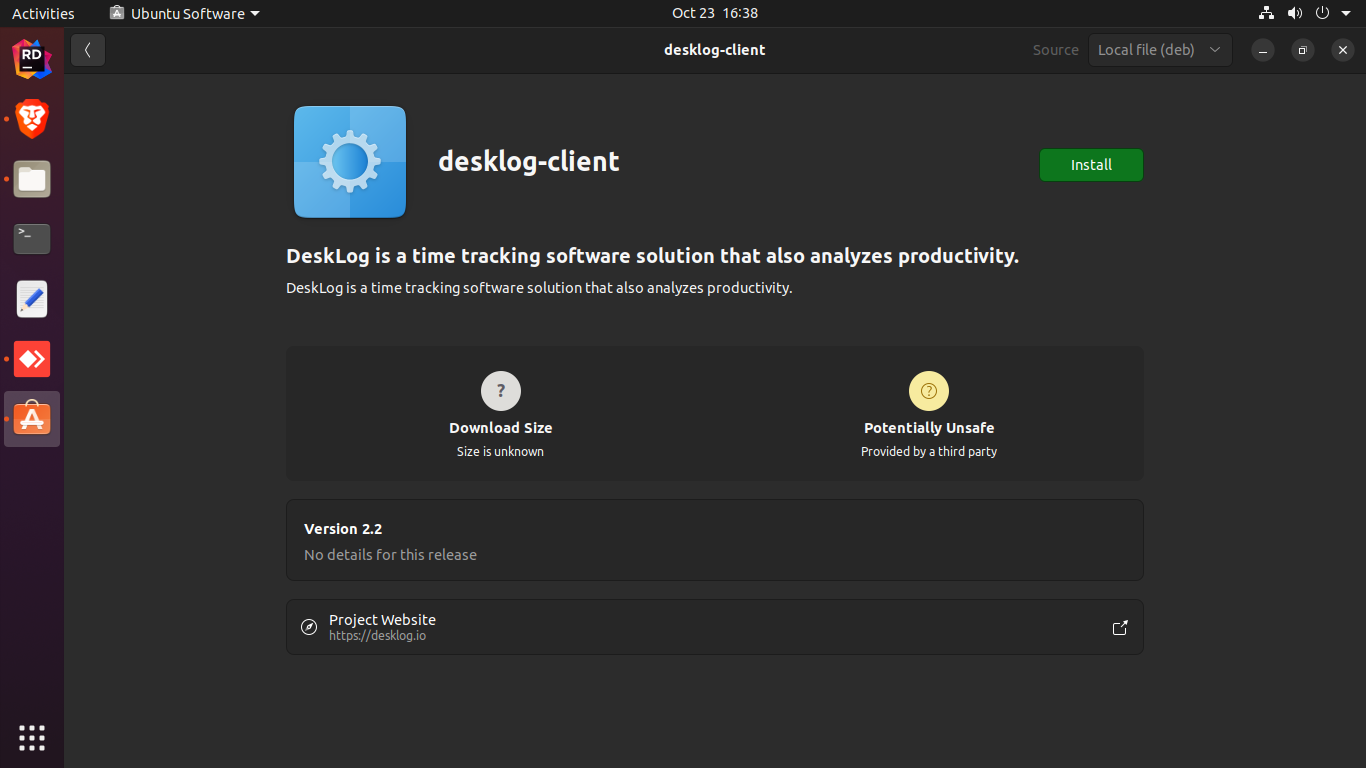1366x768 pixels.
Task: Click the desklog-client title in header bar
Action: [x=715, y=50]
